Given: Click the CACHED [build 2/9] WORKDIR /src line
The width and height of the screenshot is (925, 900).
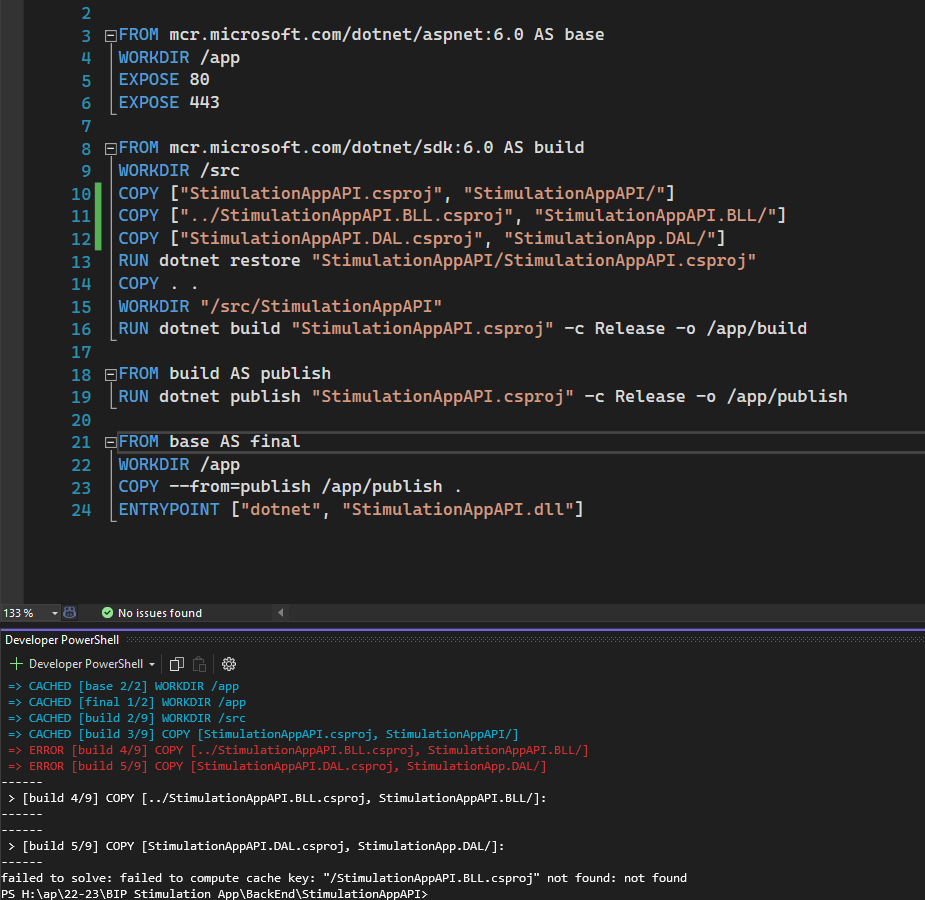Looking at the screenshot, I should (127, 718).
